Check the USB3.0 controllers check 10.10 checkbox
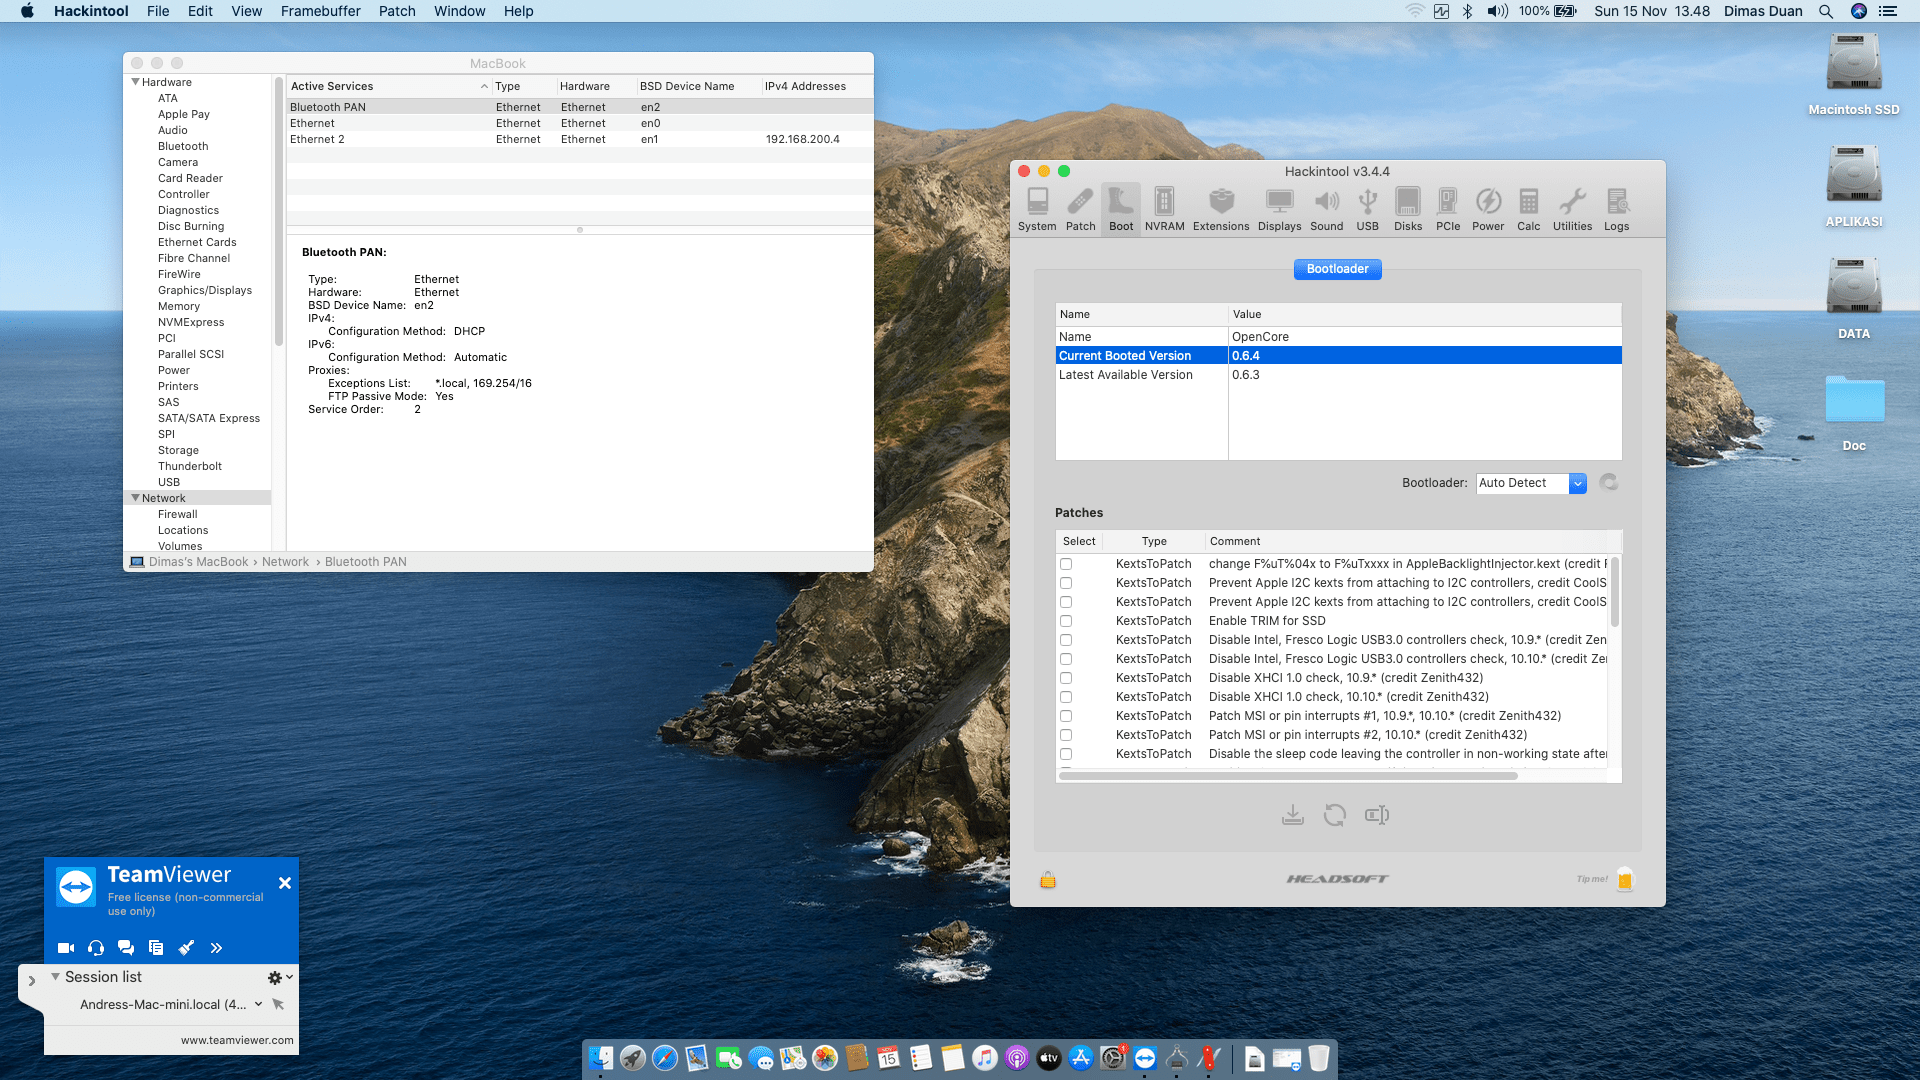 1066,659
